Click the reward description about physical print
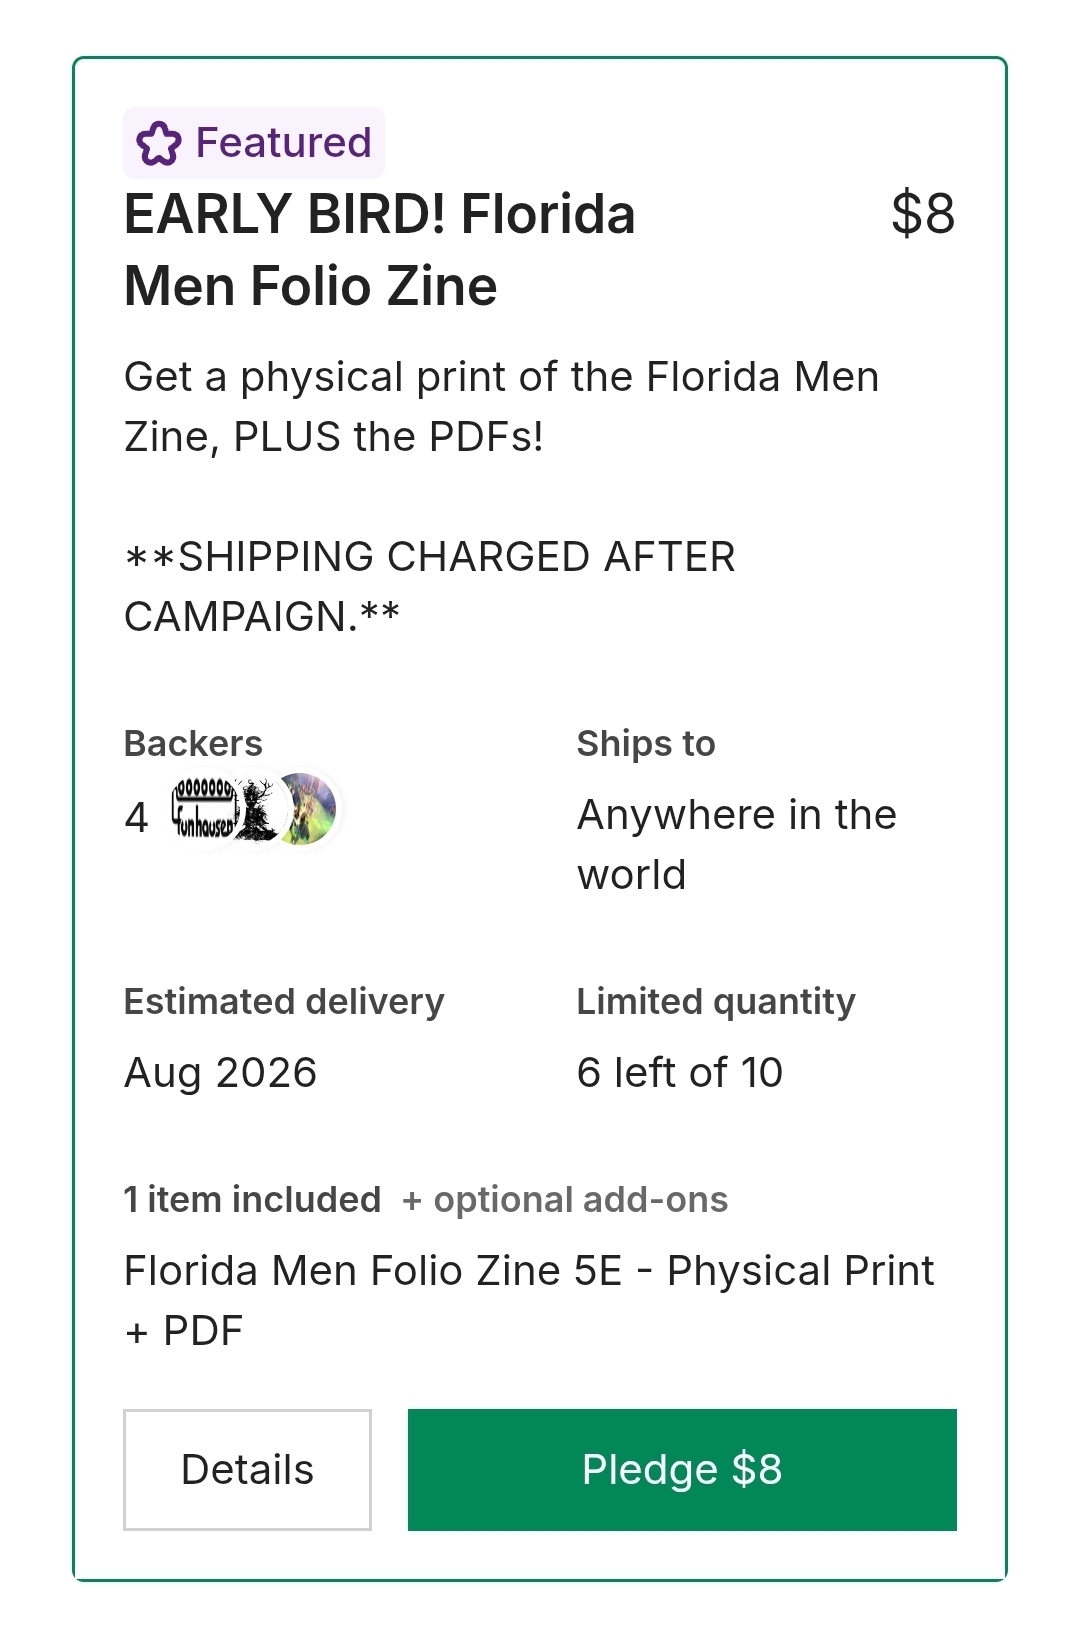The height and width of the screenshot is (1628, 1080). 501,406
